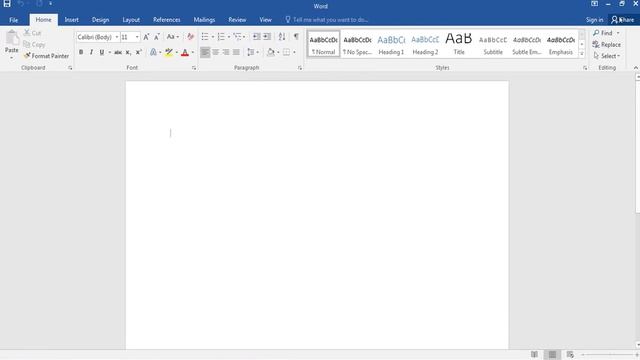Apply the Heading 2 style
The height and width of the screenshot is (360, 640).
click(425, 44)
